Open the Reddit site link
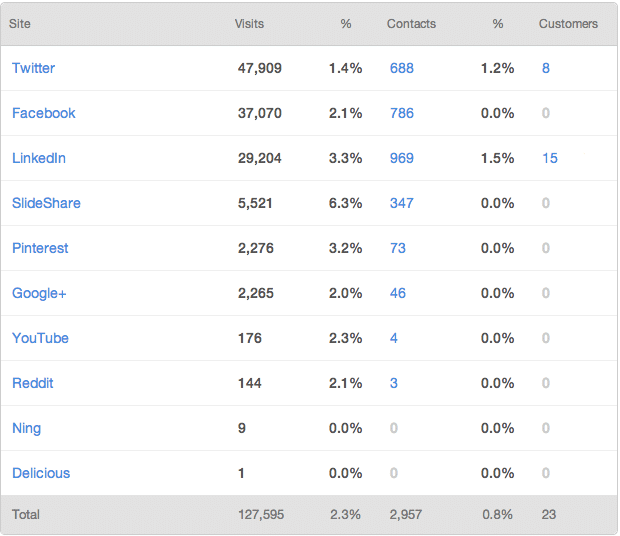The width and height of the screenshot is (620, 536). pyautogui.click(x=32, y=383)
